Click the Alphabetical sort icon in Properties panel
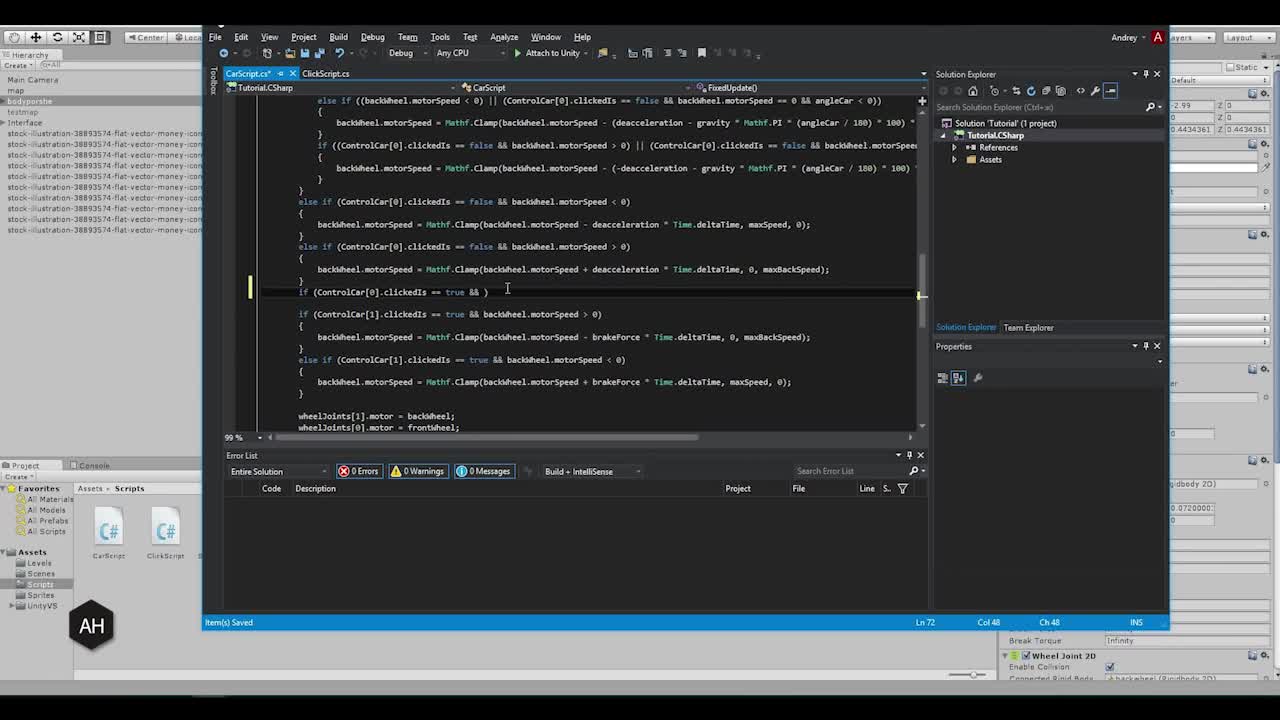 click(x=958, y=378)
